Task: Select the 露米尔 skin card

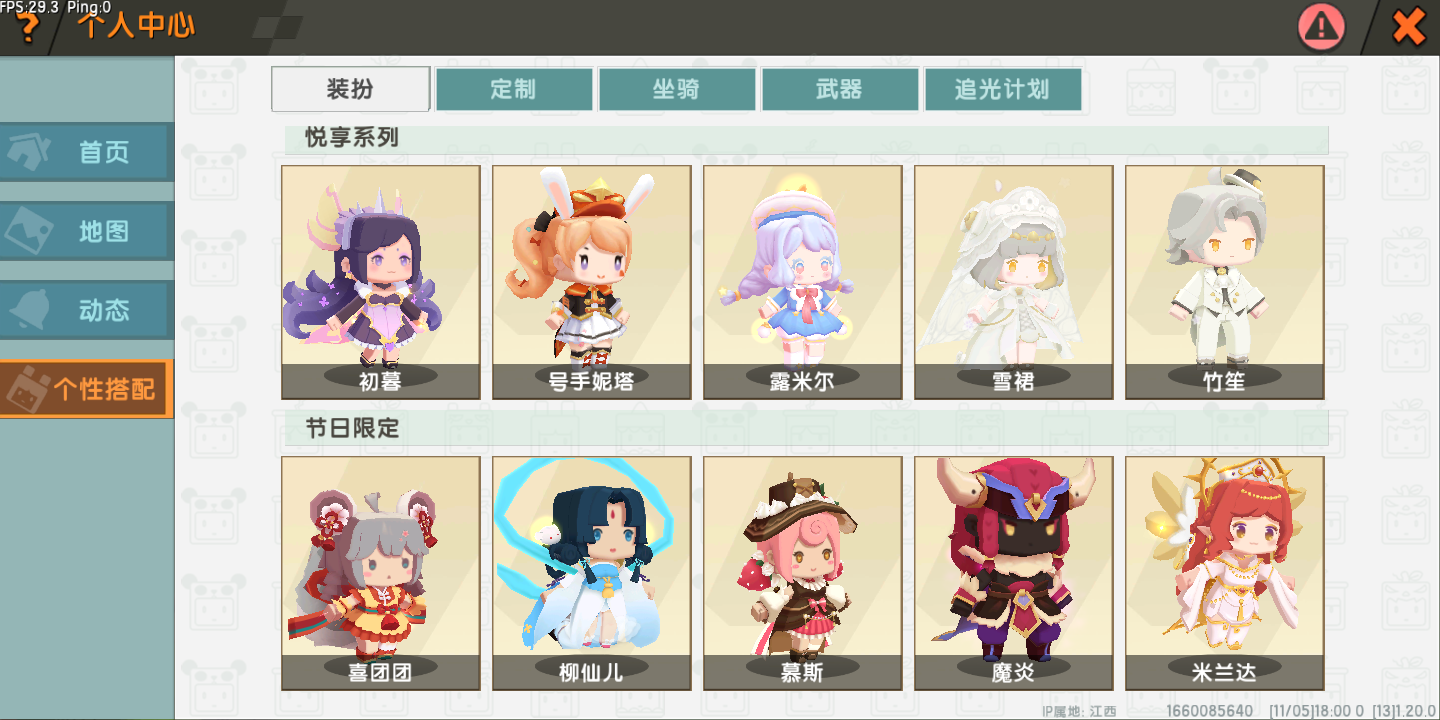Action: click(x=803, y=282)
